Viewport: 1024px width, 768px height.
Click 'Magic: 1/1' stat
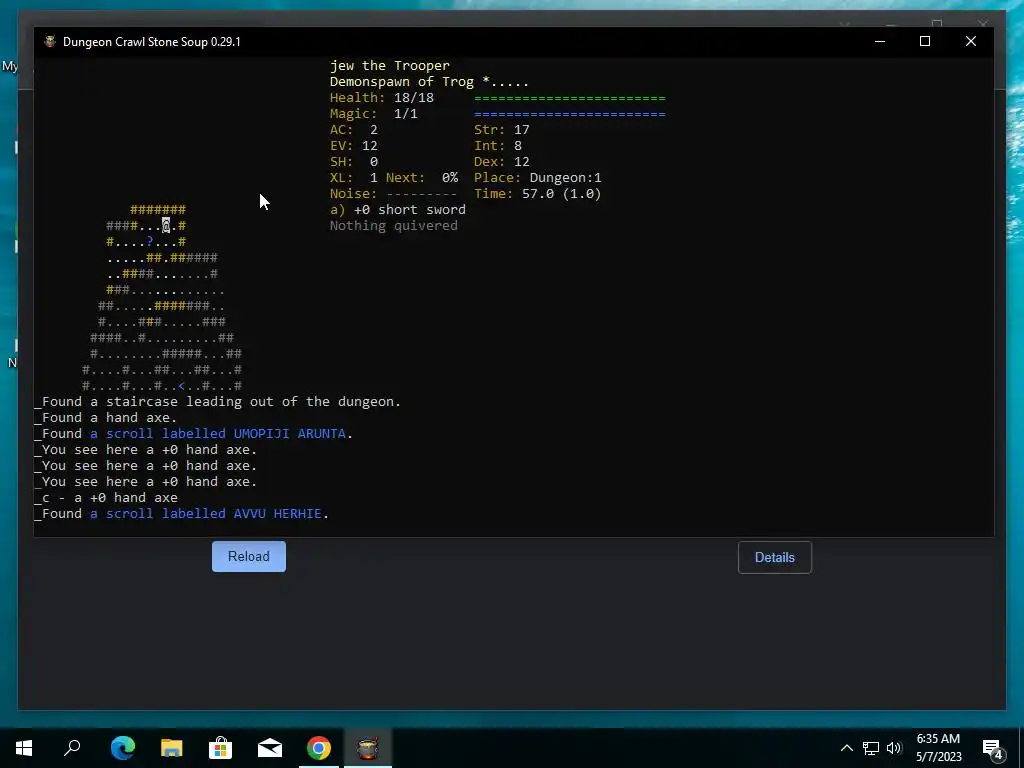point(374,114)
